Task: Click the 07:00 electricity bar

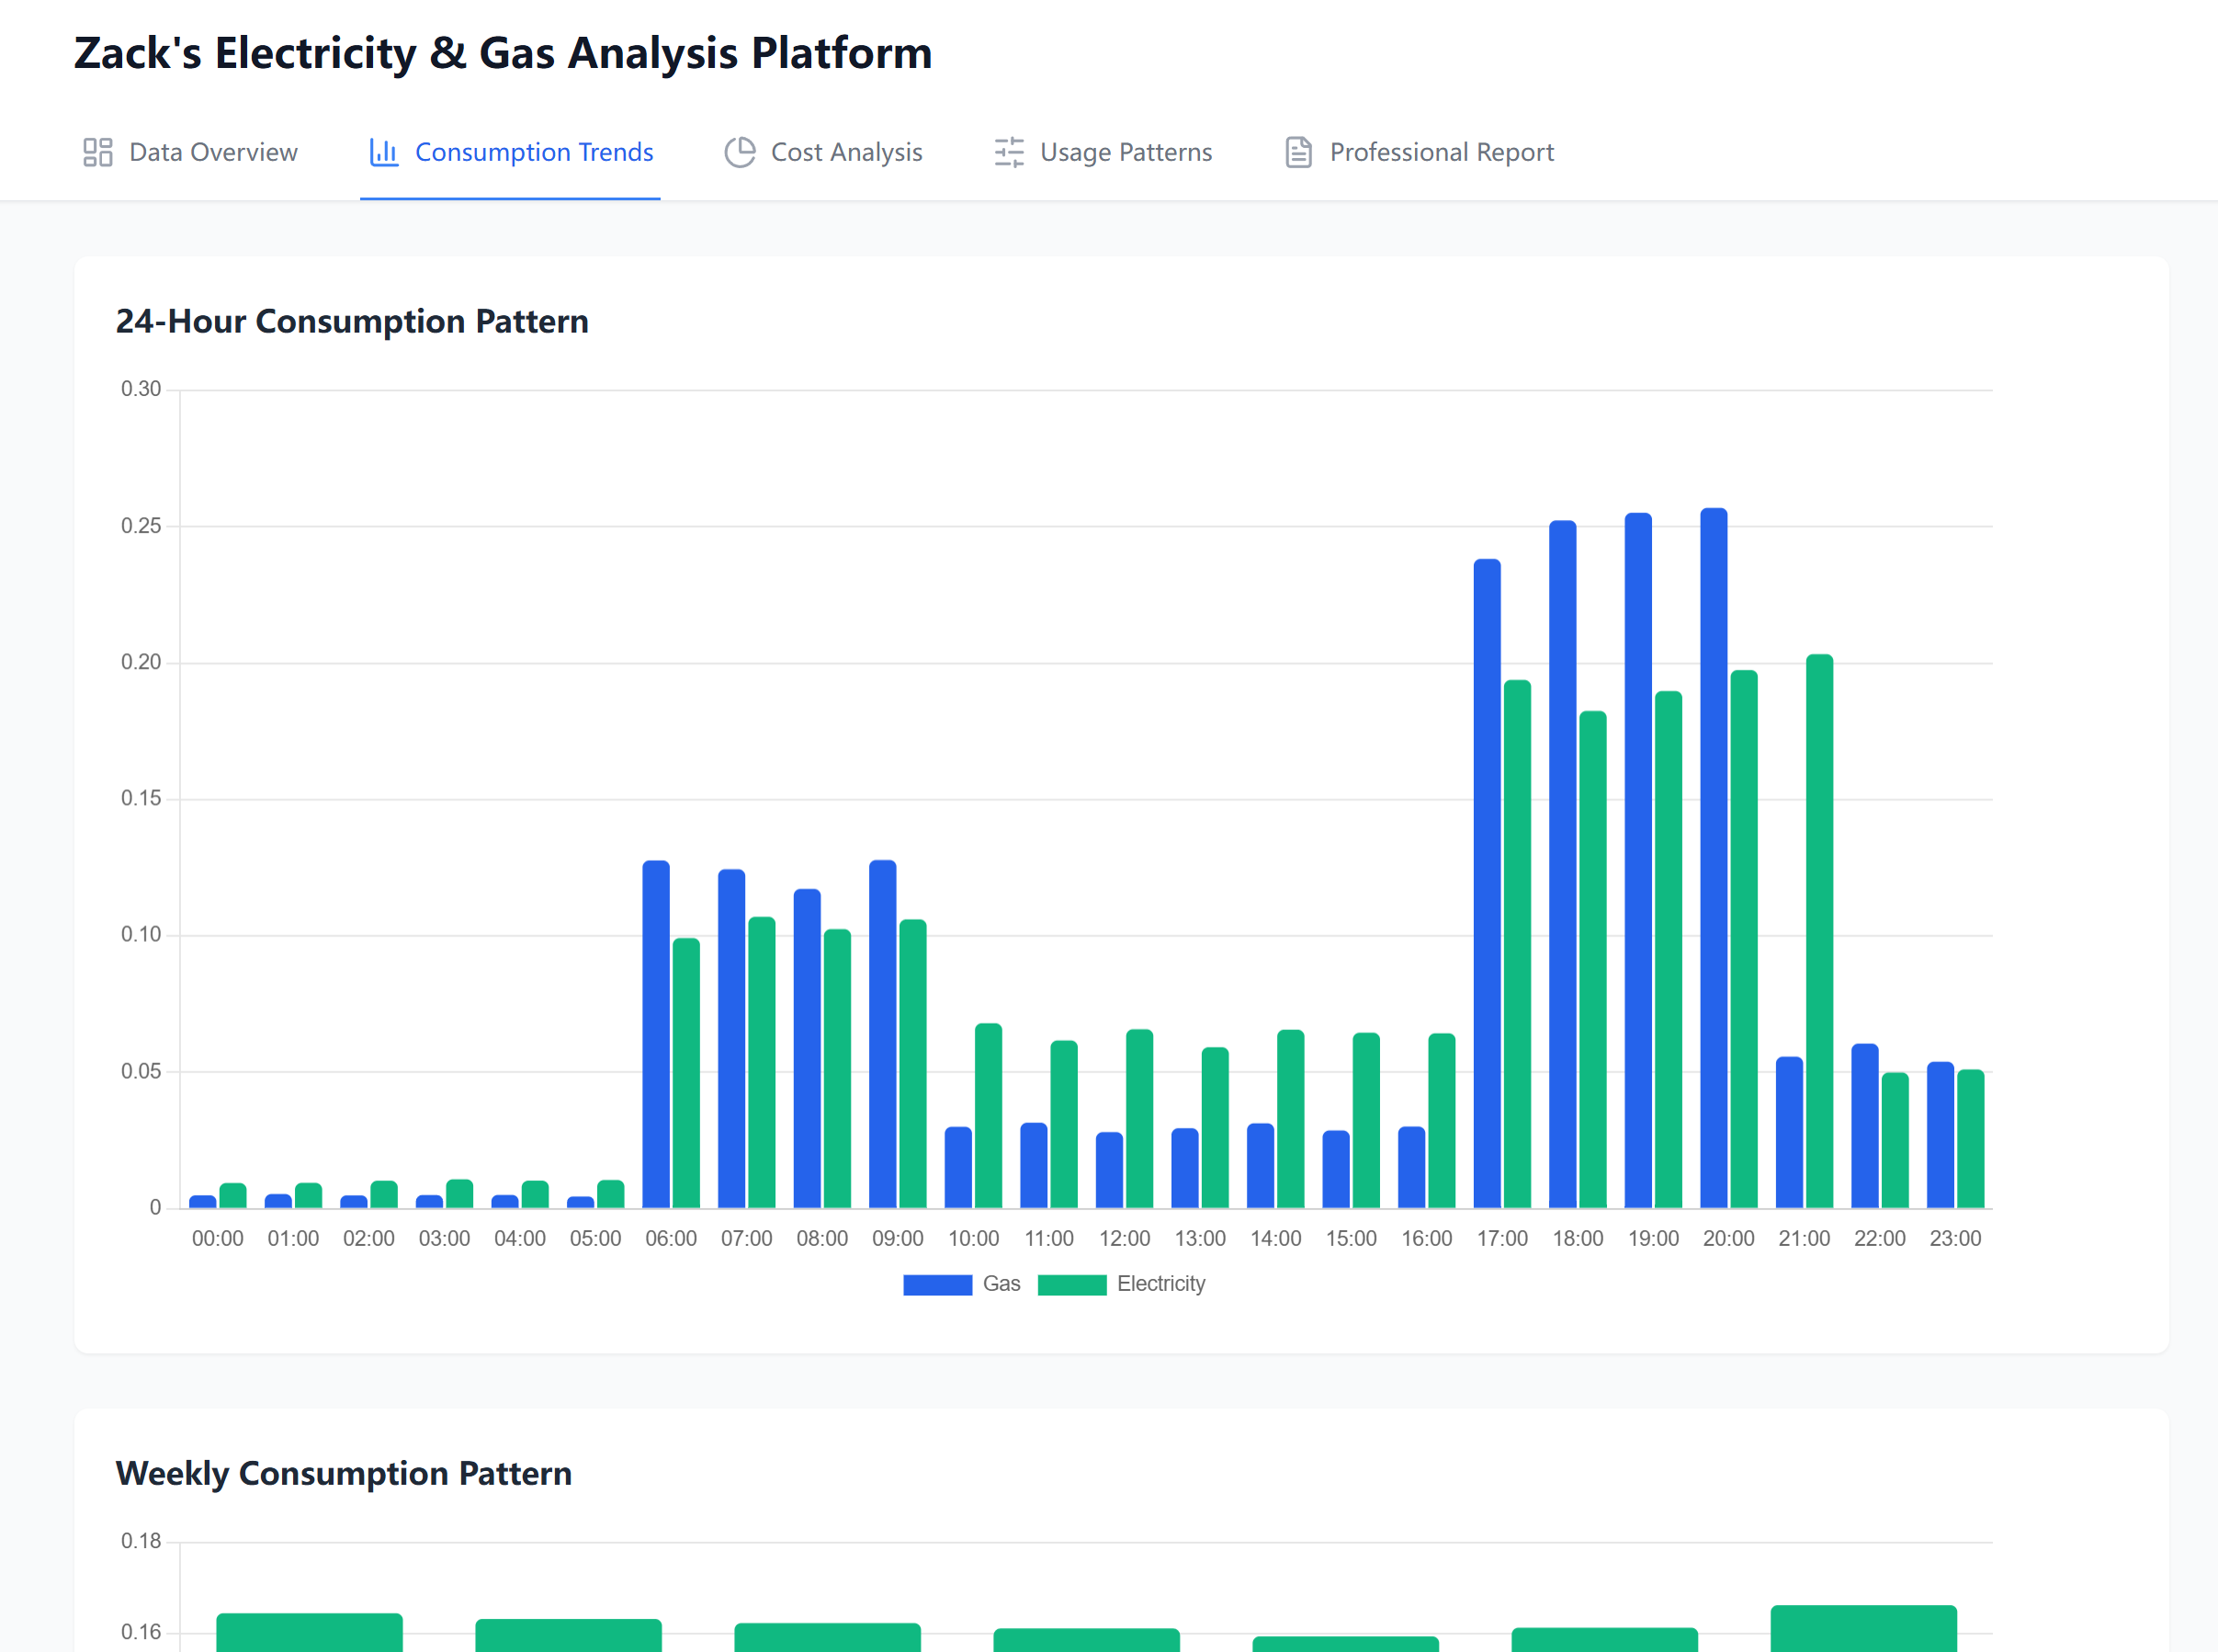Action: tap(761, 1062)
